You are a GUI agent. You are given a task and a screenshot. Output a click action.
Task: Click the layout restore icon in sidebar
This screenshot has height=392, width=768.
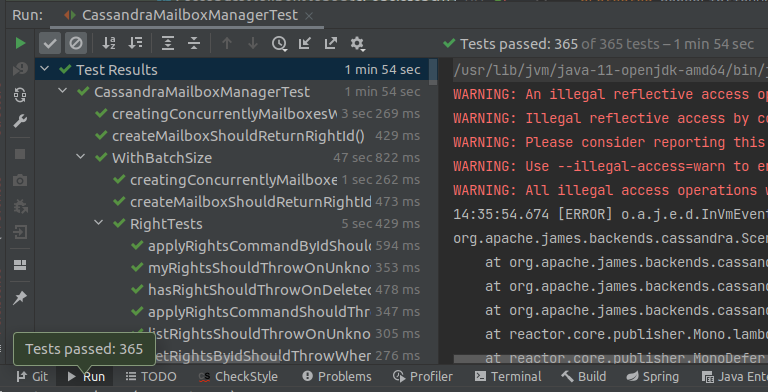coord(20,265)
